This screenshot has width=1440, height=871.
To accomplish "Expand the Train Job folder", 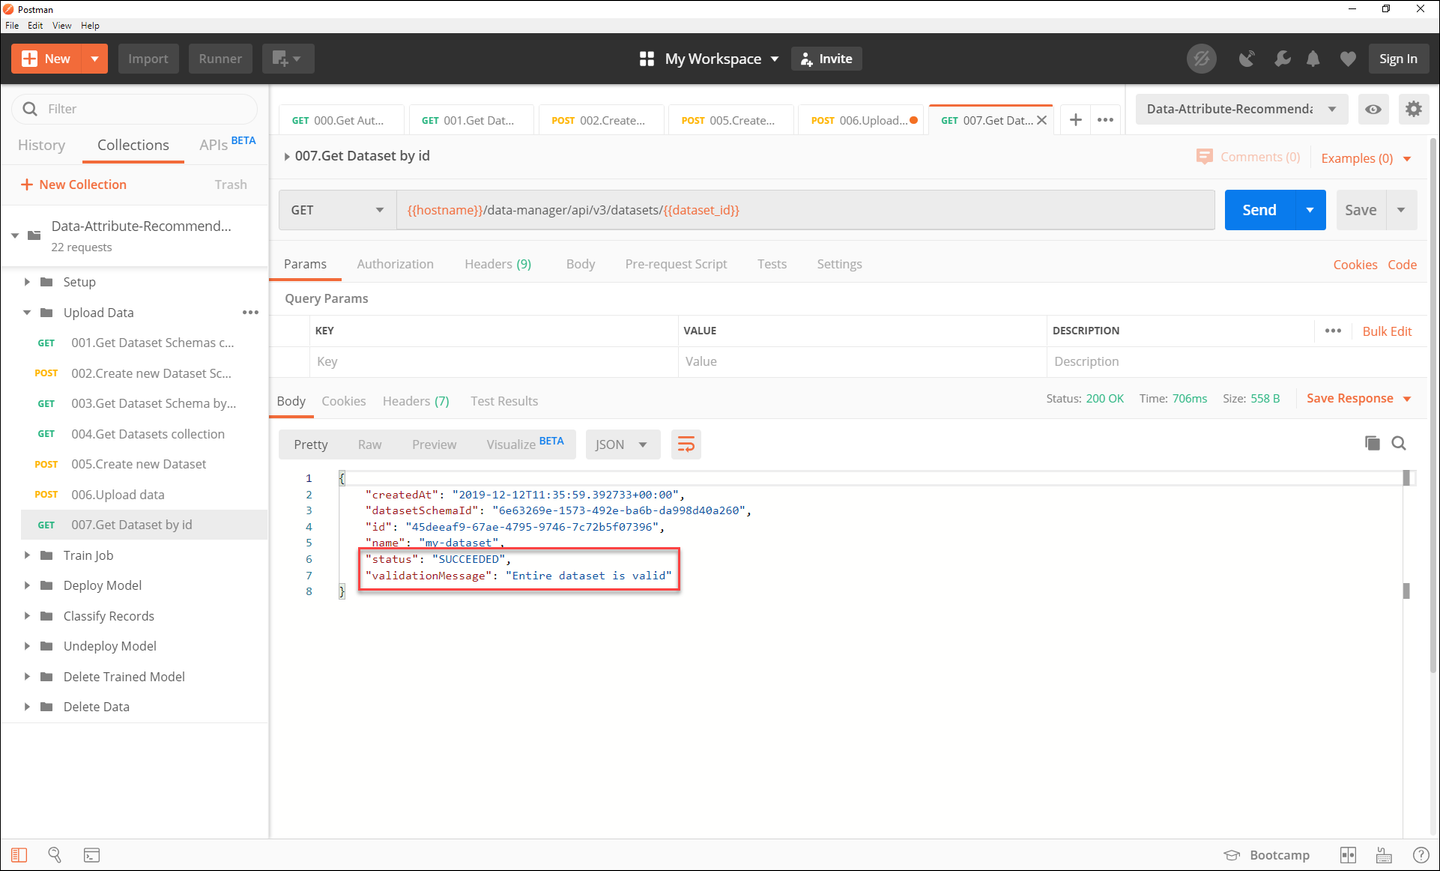I will click(x=27, y=555).
